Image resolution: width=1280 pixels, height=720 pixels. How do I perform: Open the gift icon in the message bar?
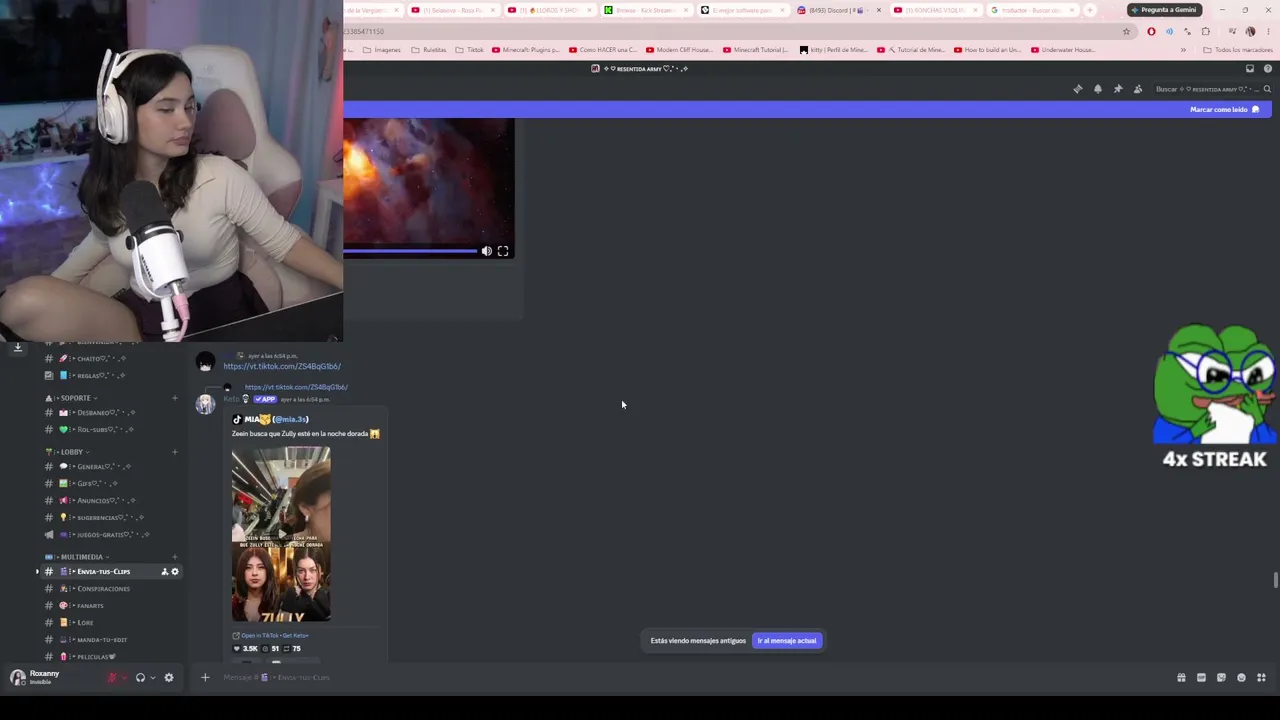coord(1181,678)
